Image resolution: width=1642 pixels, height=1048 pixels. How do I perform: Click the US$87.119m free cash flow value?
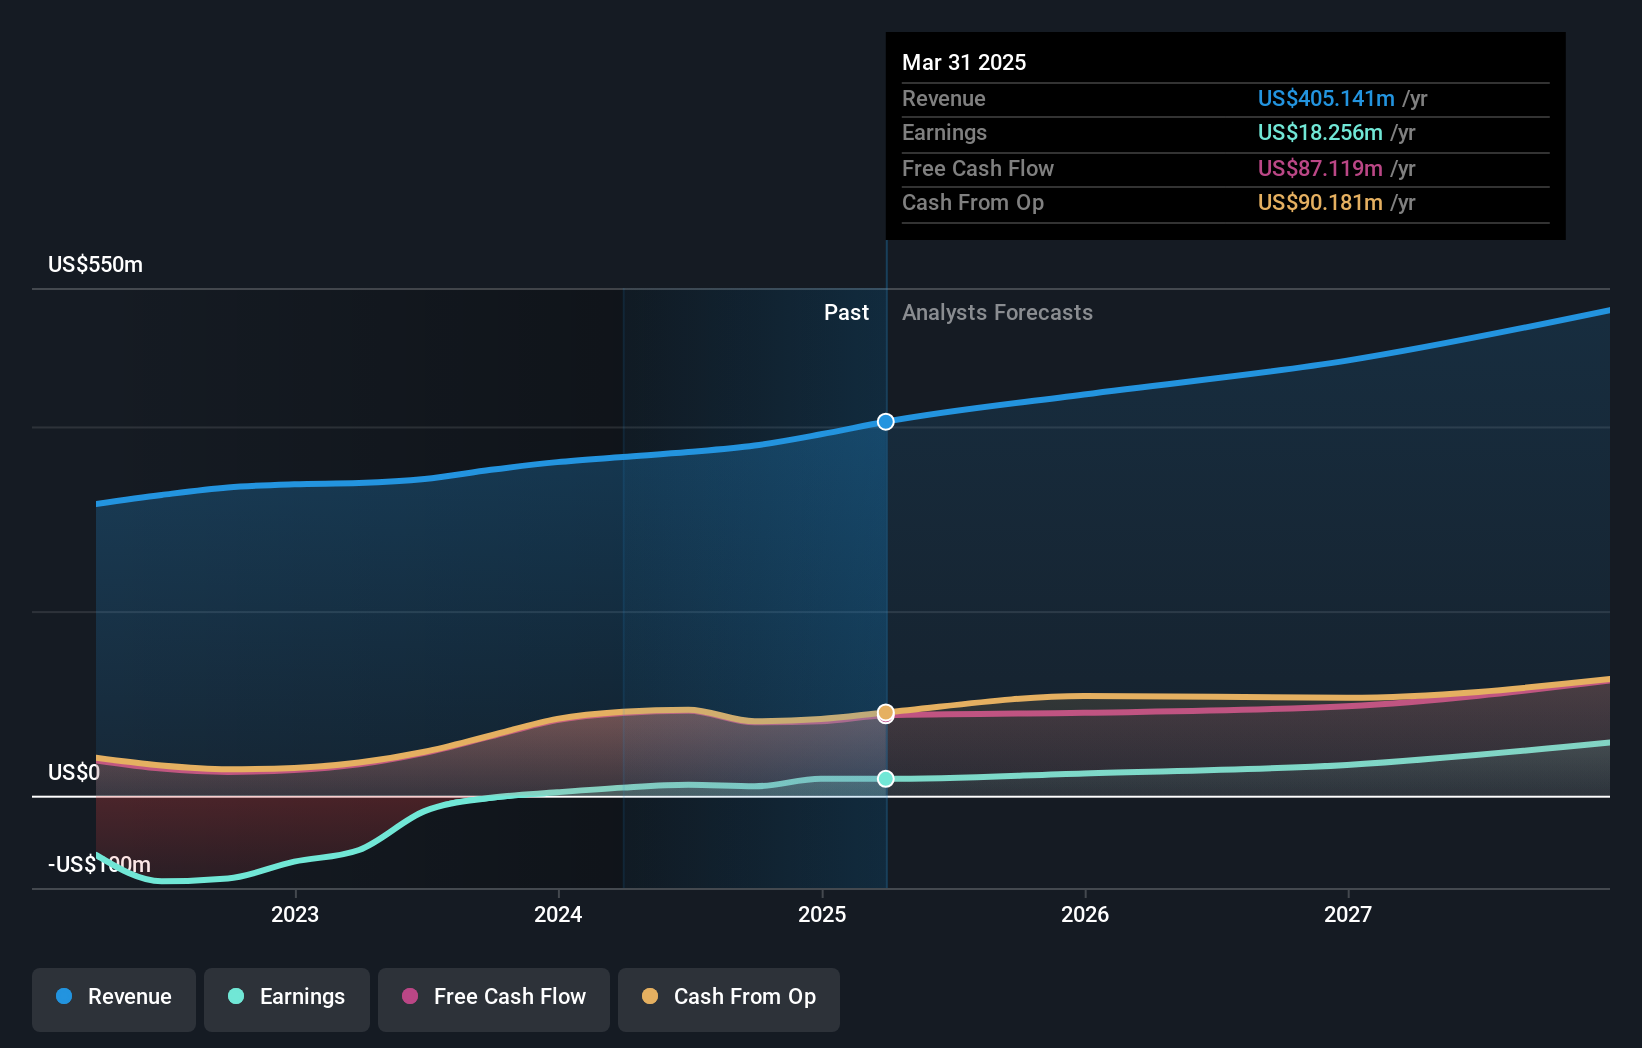[x=1320, y=169]
